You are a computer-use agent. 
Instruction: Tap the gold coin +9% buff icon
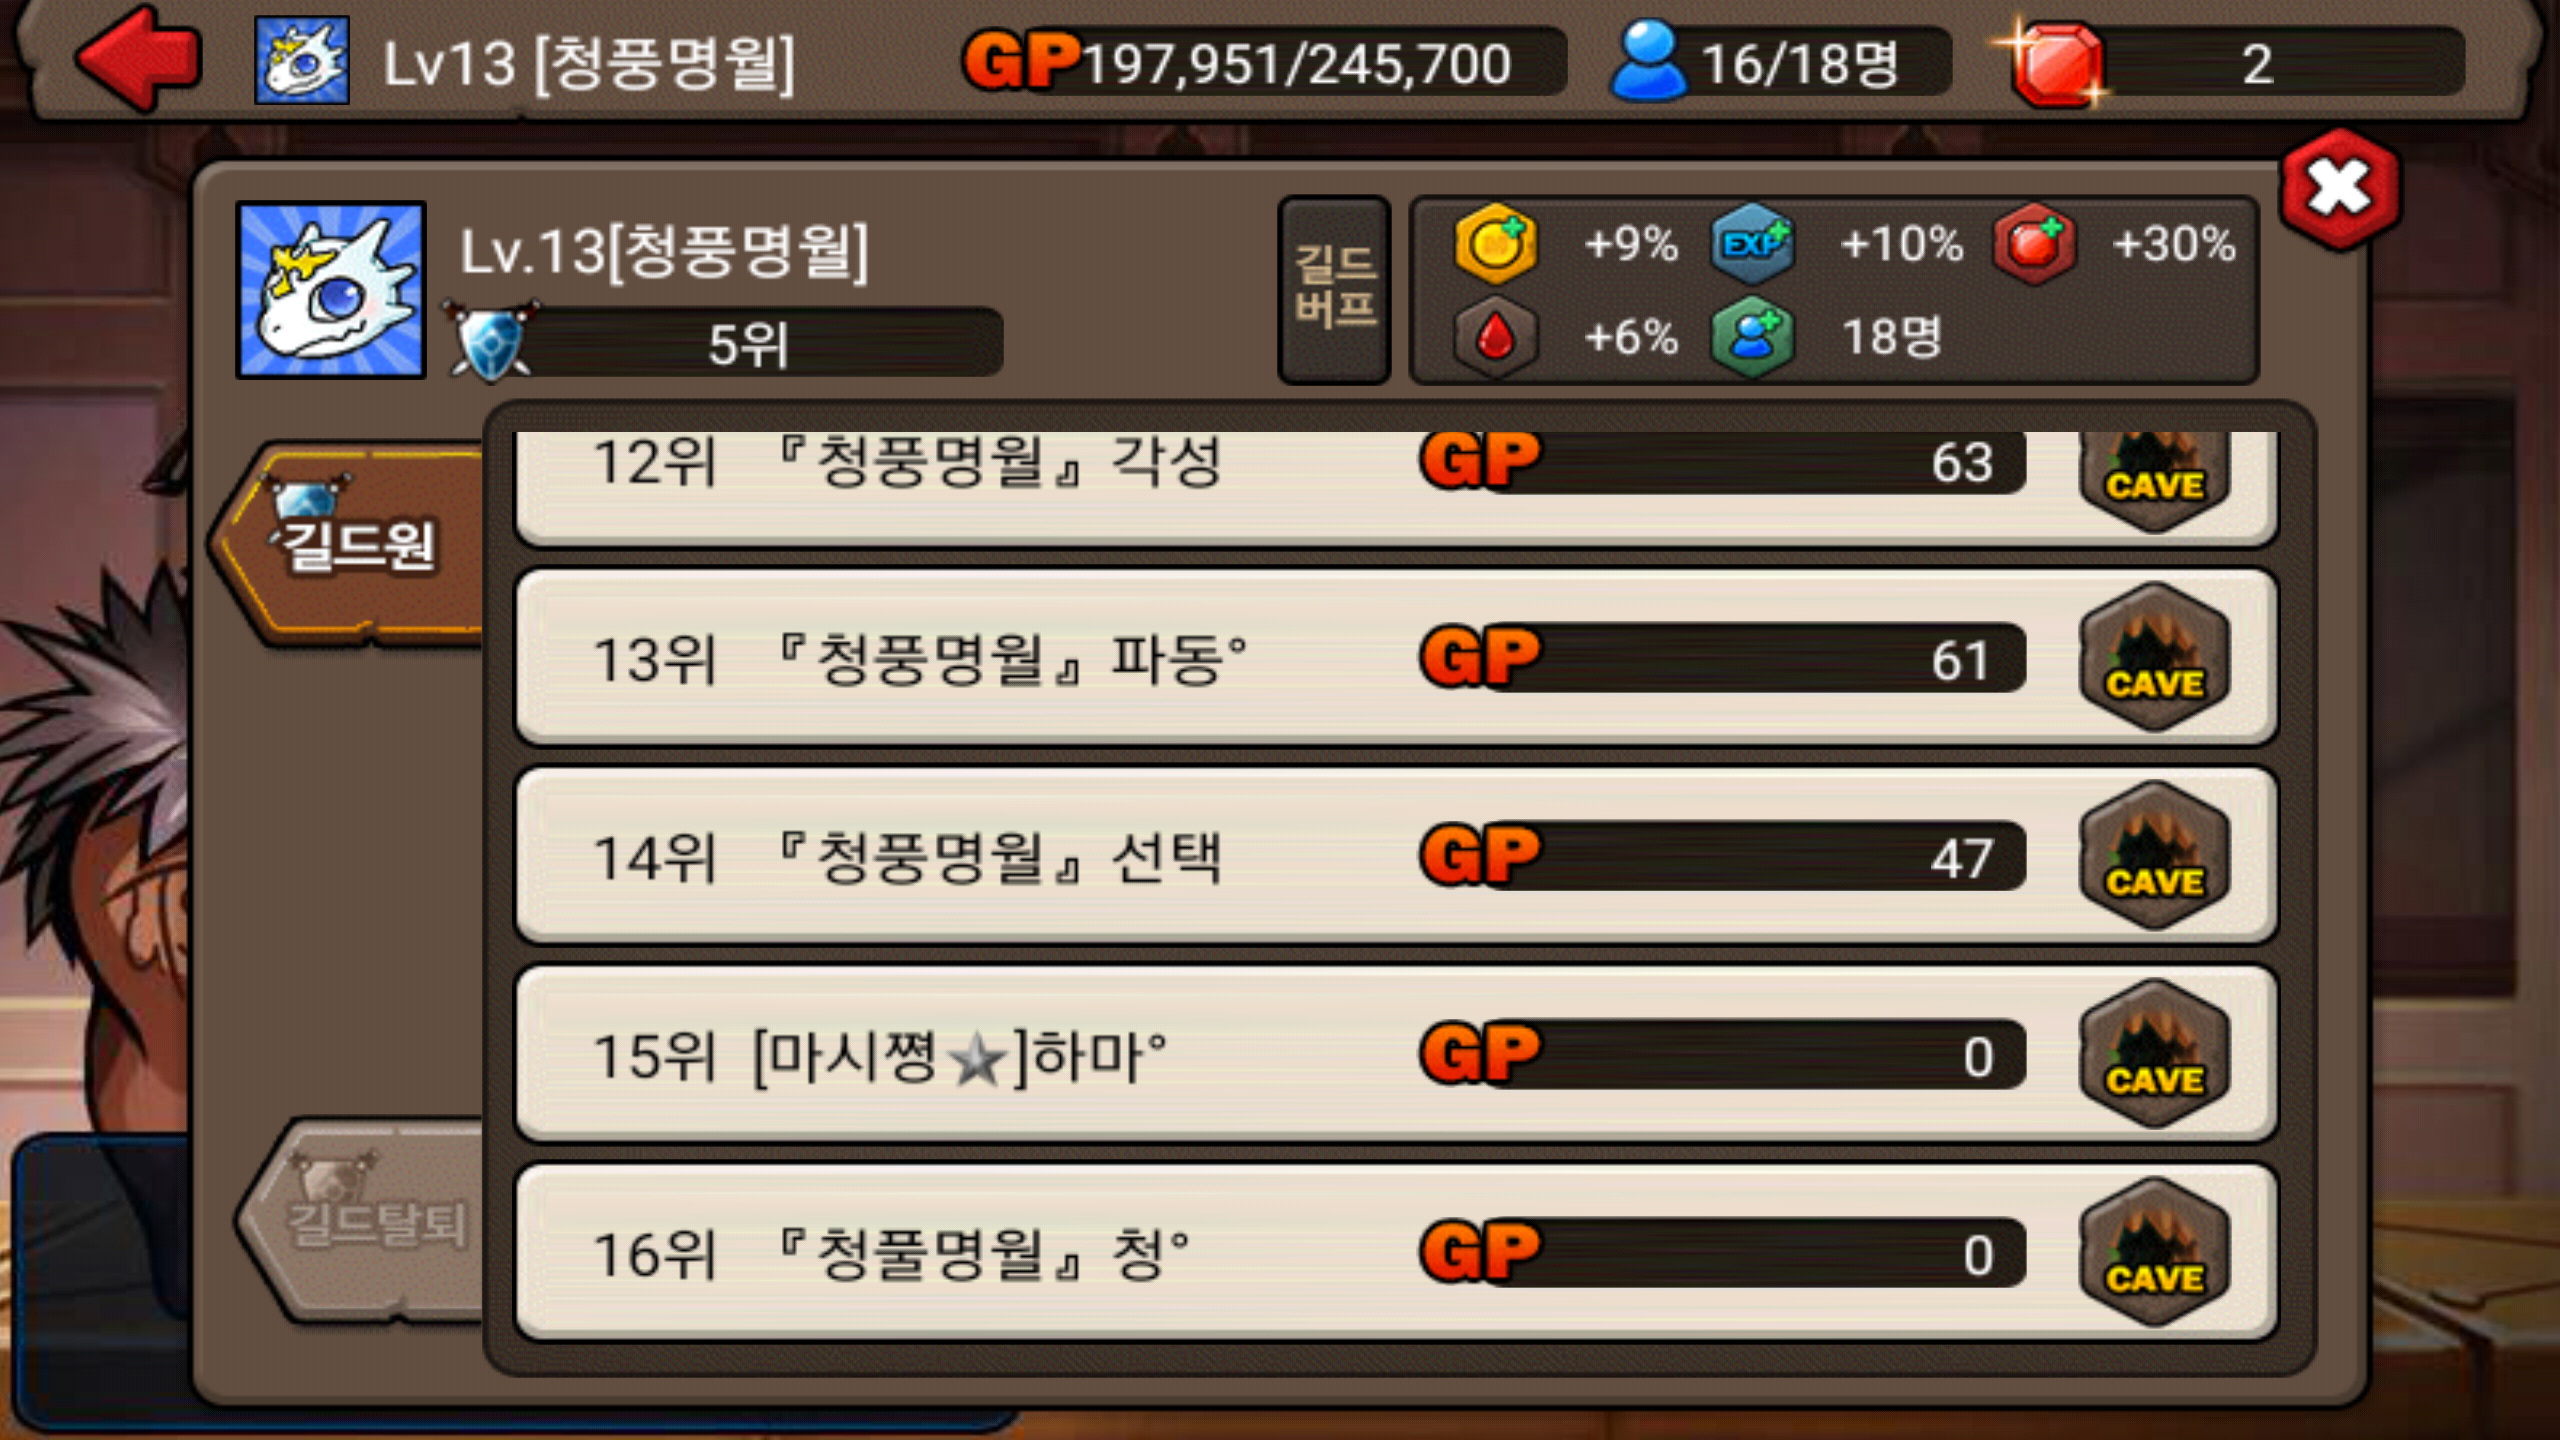point(1496,243)
